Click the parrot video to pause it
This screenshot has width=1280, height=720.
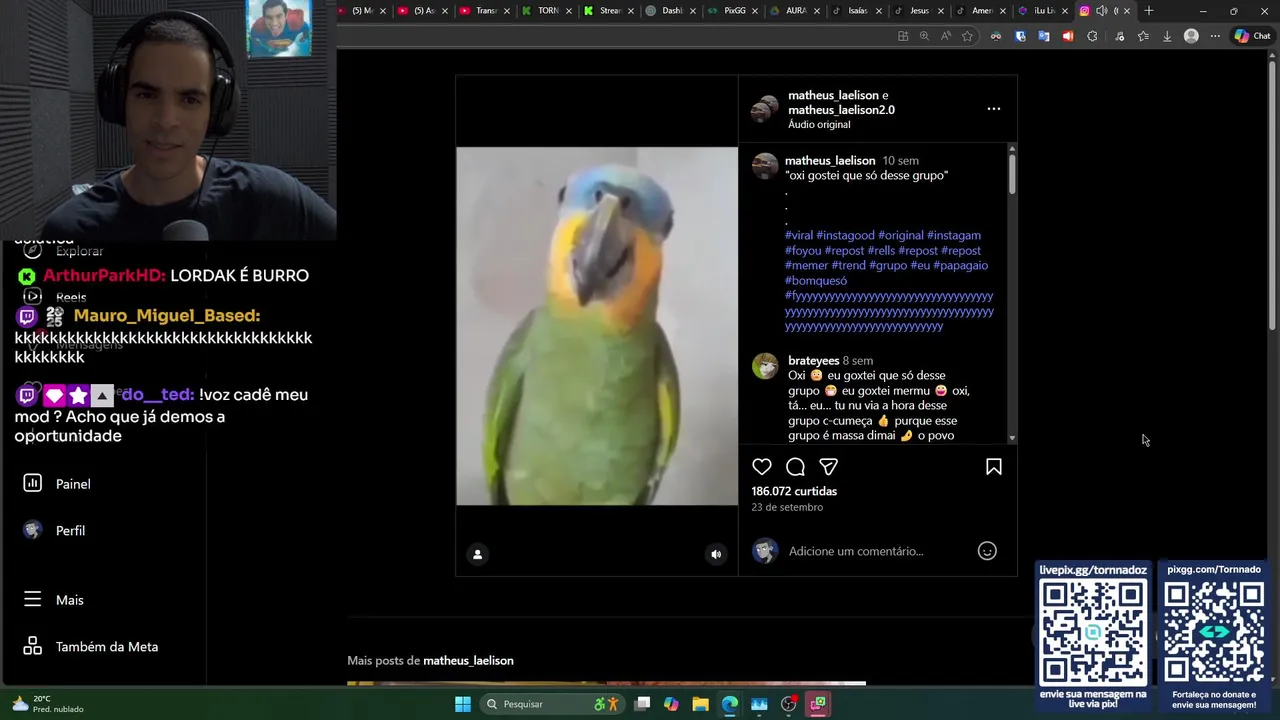(597, 326)
